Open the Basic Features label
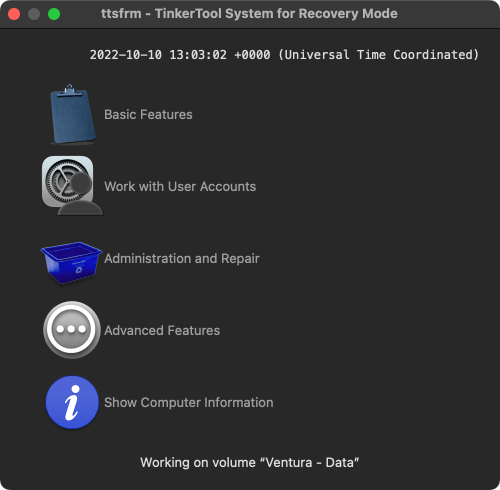Image resolution: width=500 pixels, height=490 pixels. tap(148, 115)
